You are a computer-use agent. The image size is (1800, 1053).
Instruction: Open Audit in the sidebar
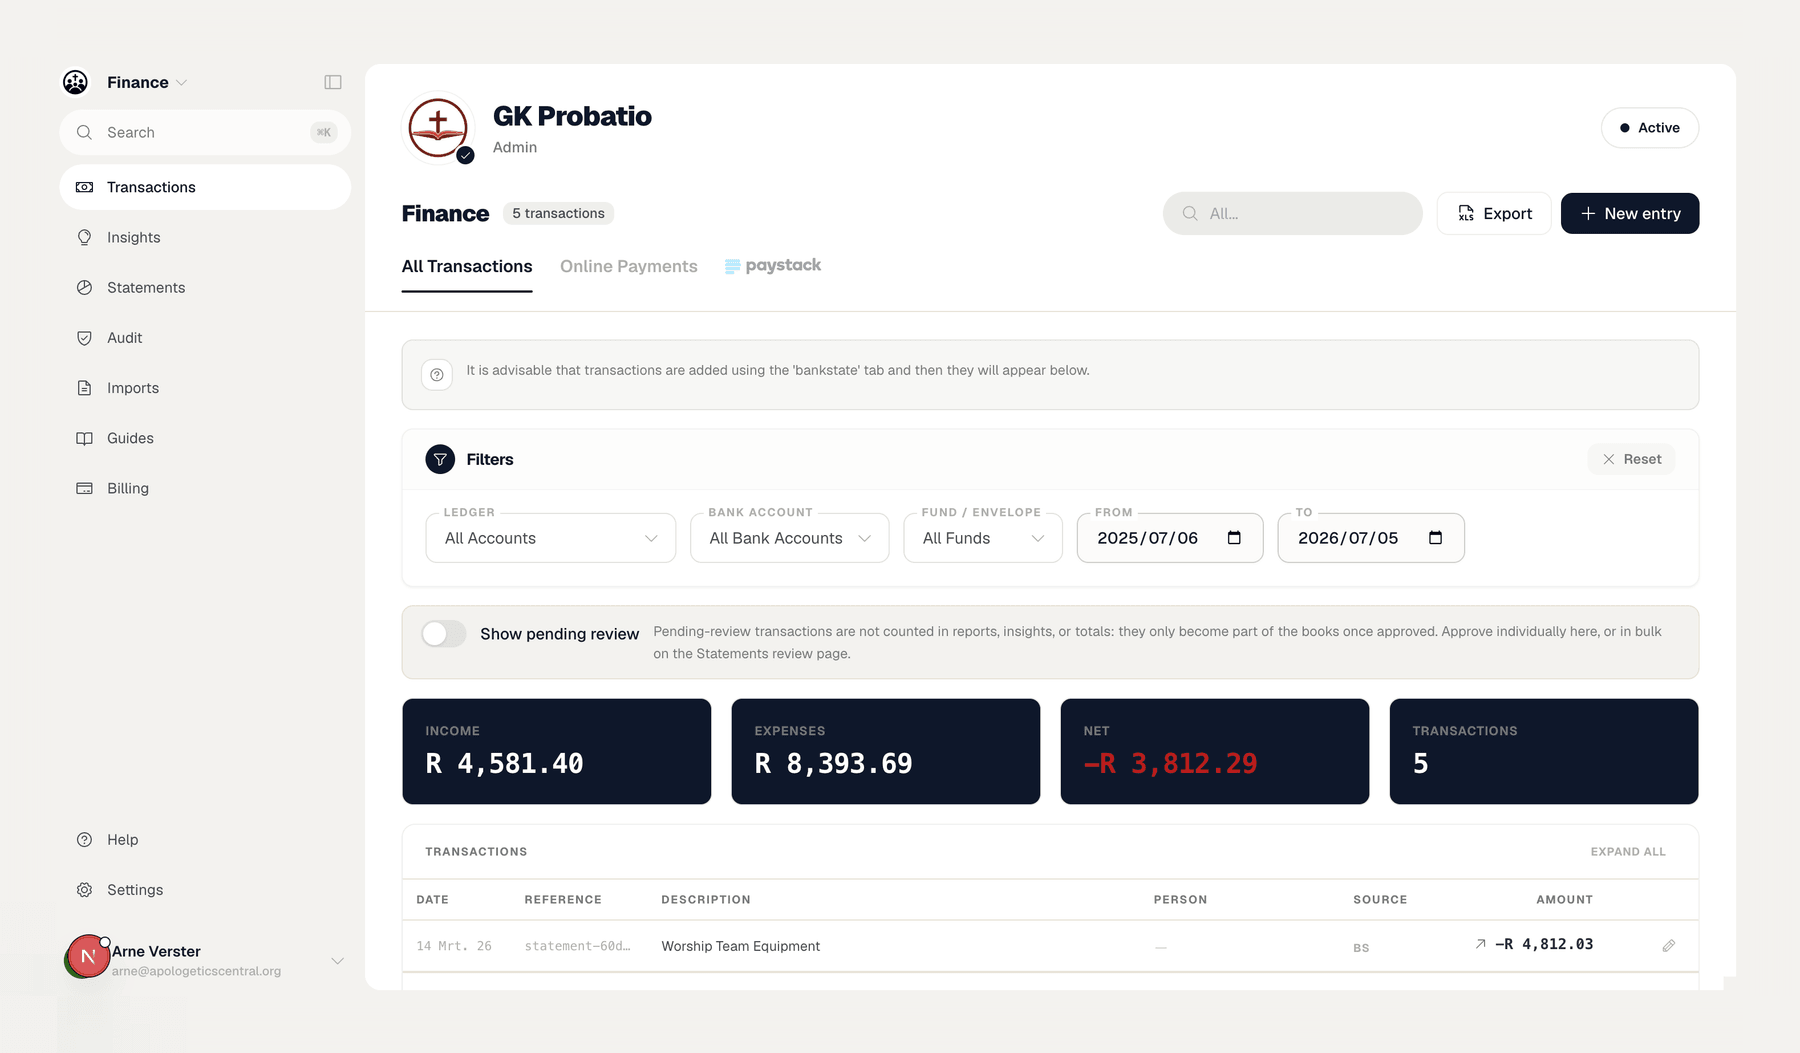[x=205, y=338]
